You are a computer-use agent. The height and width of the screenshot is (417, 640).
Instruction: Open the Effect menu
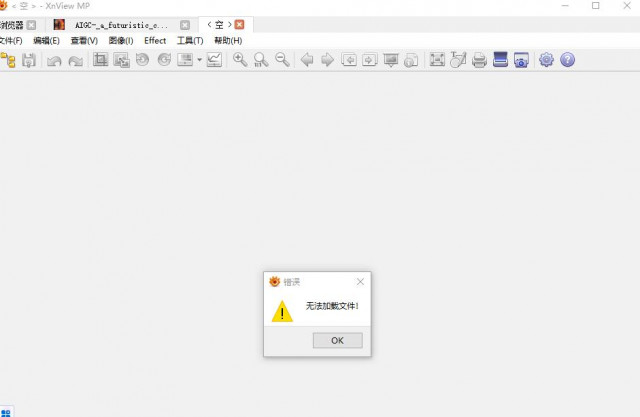click(x=155, y=41)
